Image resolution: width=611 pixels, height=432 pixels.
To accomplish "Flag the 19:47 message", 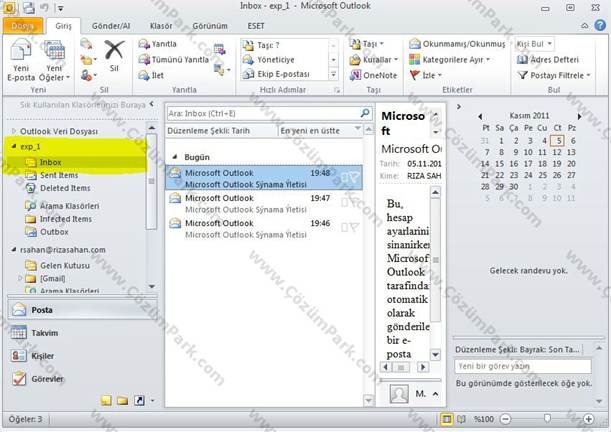I will tap(354, 201).
